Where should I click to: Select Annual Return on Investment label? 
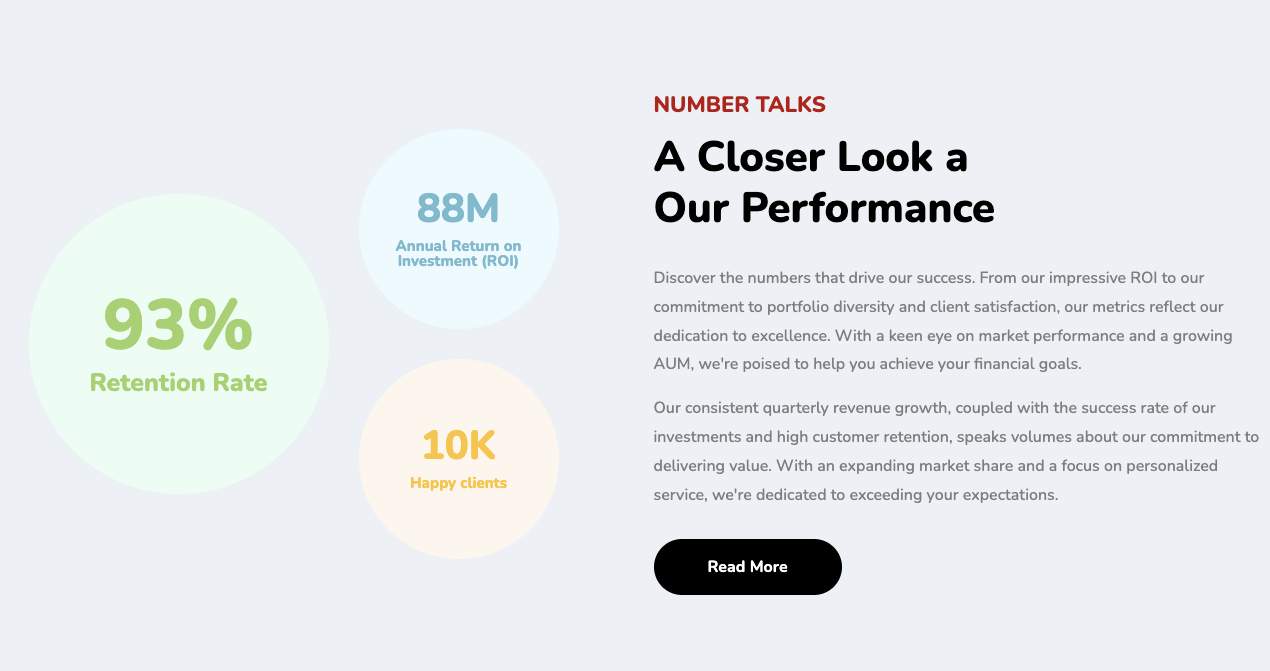[458, 253]
